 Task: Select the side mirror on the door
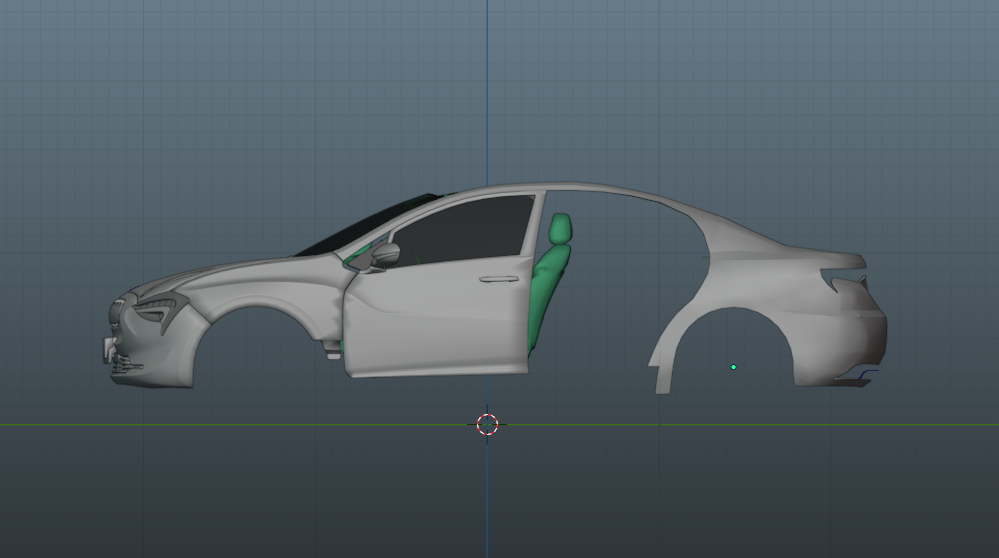click(x=385, y=255)
